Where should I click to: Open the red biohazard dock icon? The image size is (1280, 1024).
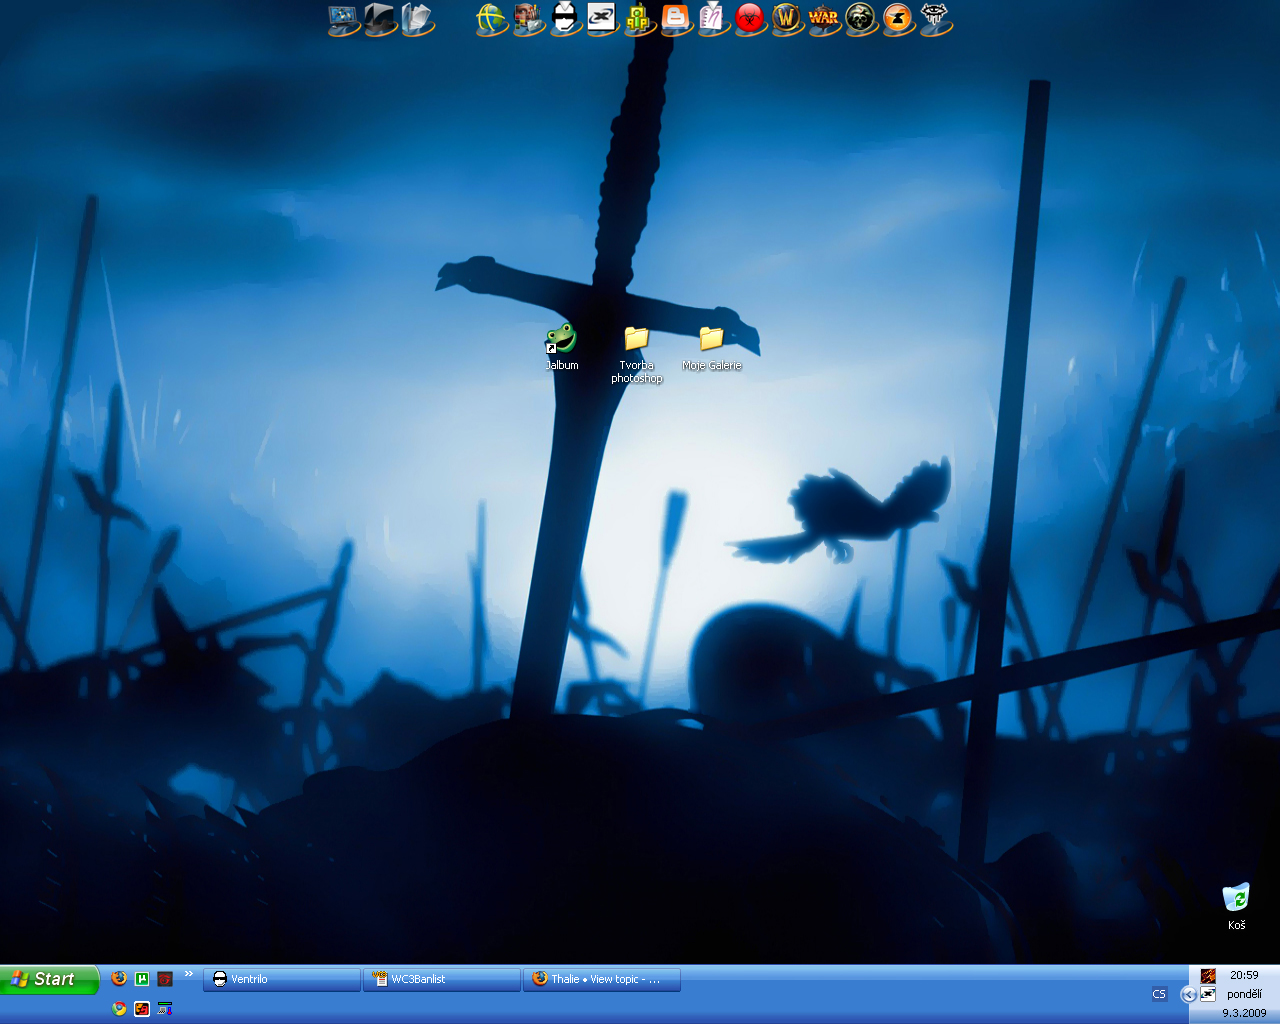[x=749, y=18]
